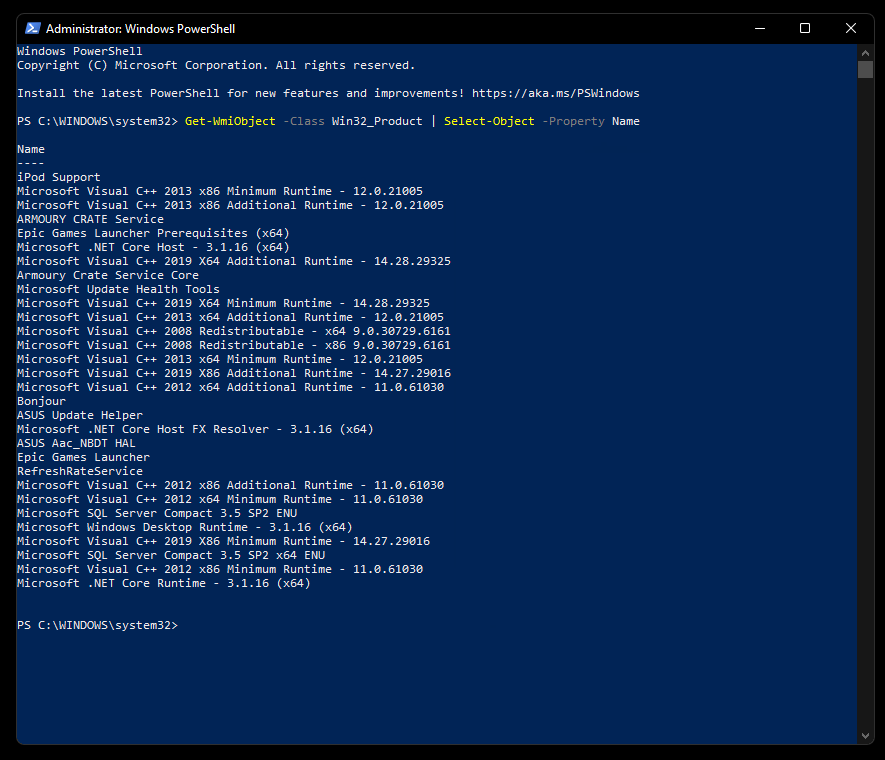Image resolution: width=885 pixels, height=760 pixels.
Task: Click the ASUS Update Helper entry
Action: (80, 415)
